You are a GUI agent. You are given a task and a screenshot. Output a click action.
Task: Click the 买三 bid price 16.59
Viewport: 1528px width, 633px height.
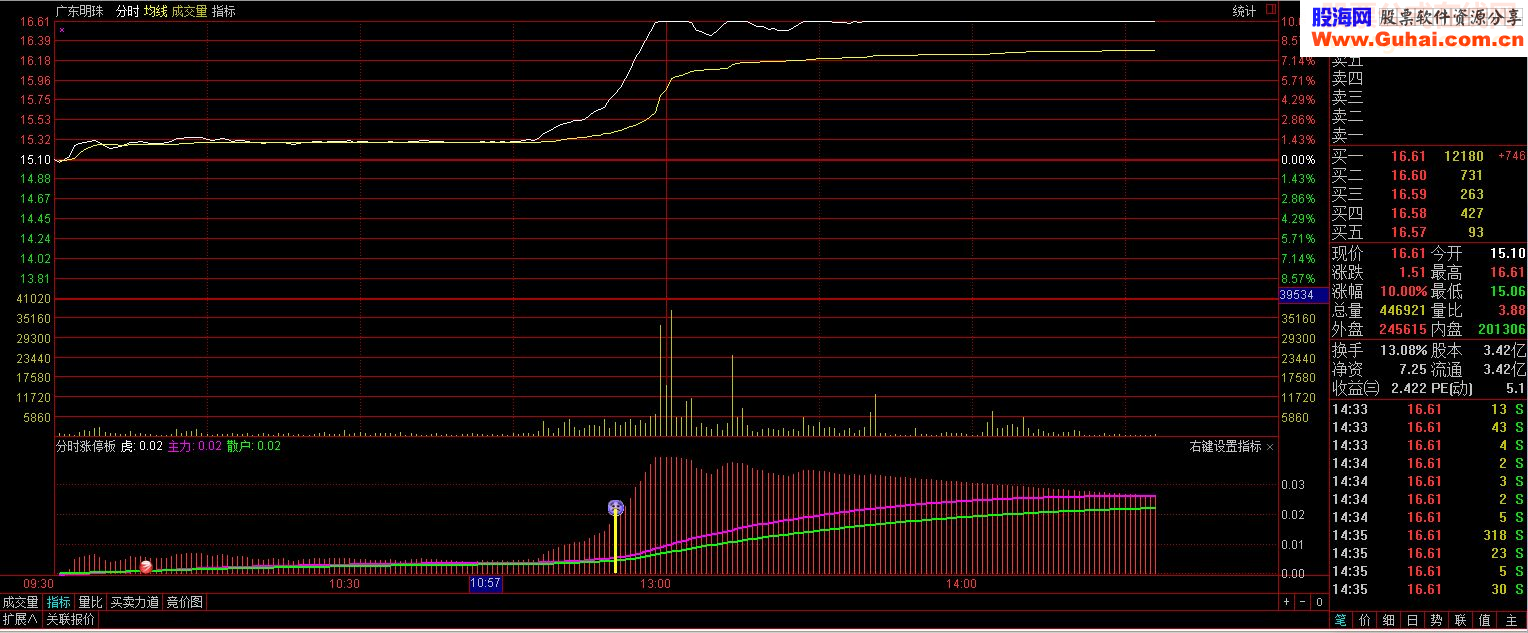coord(1411,194)
